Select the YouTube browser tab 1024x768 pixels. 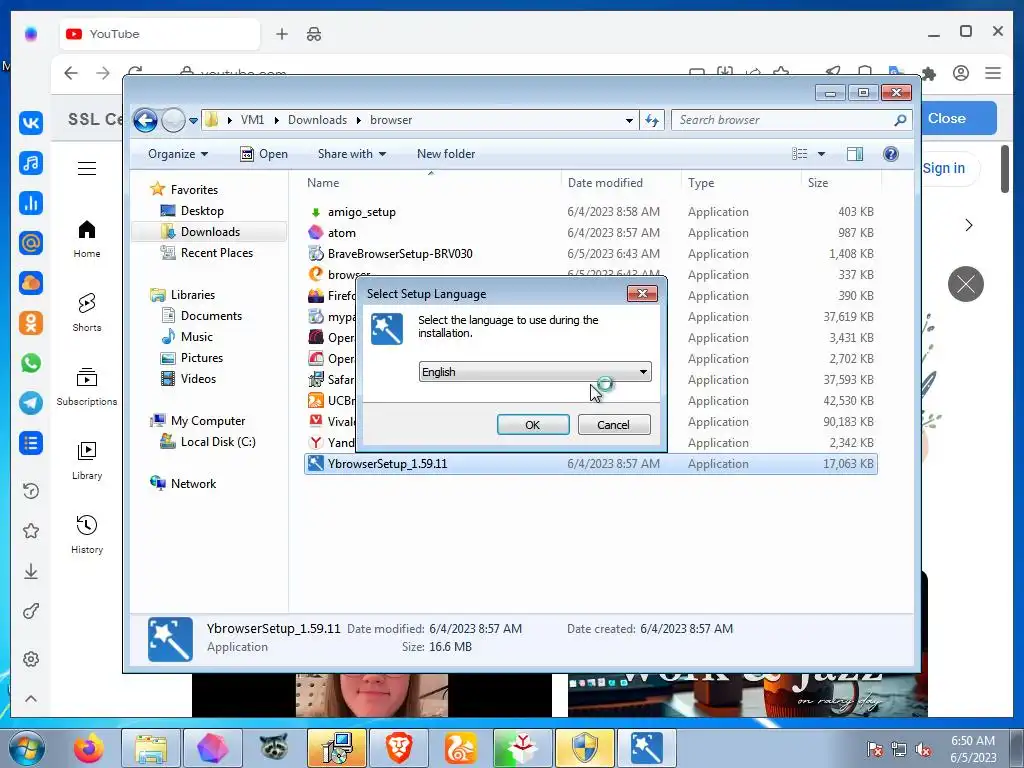pyautogui.click(x=160, y=34)
